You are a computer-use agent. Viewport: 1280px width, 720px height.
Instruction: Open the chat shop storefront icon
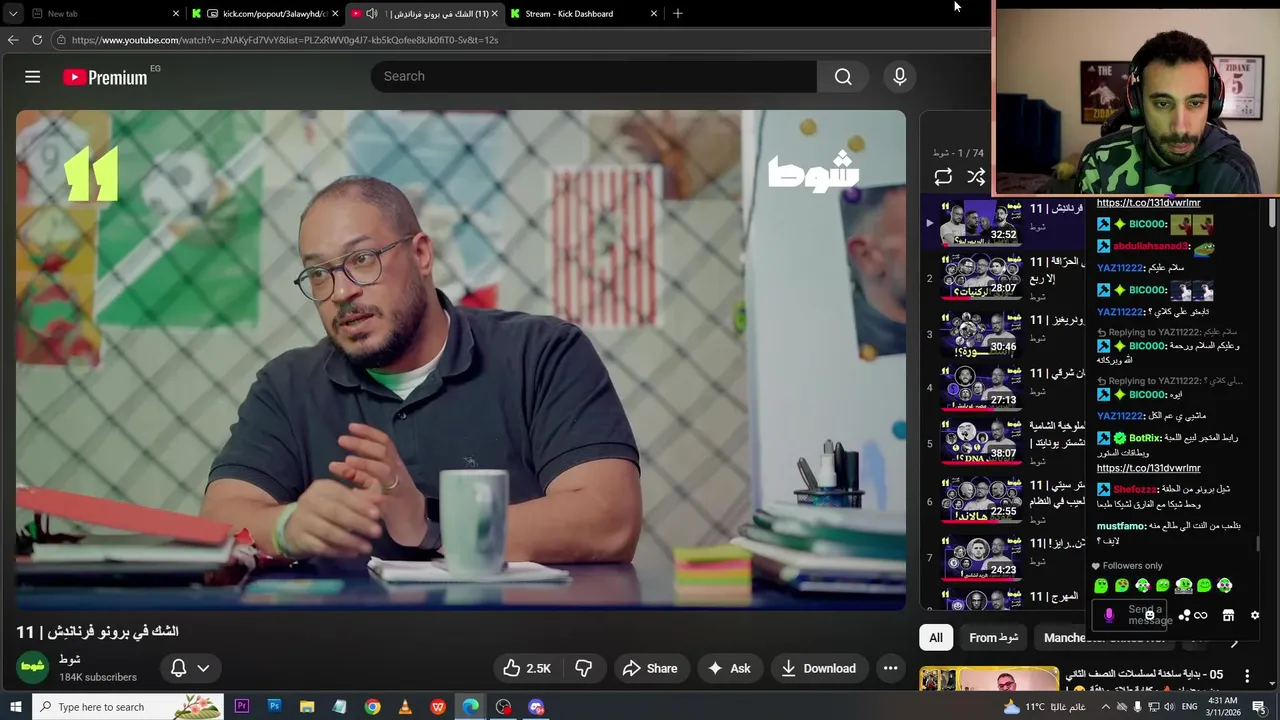click(1228, 616)
